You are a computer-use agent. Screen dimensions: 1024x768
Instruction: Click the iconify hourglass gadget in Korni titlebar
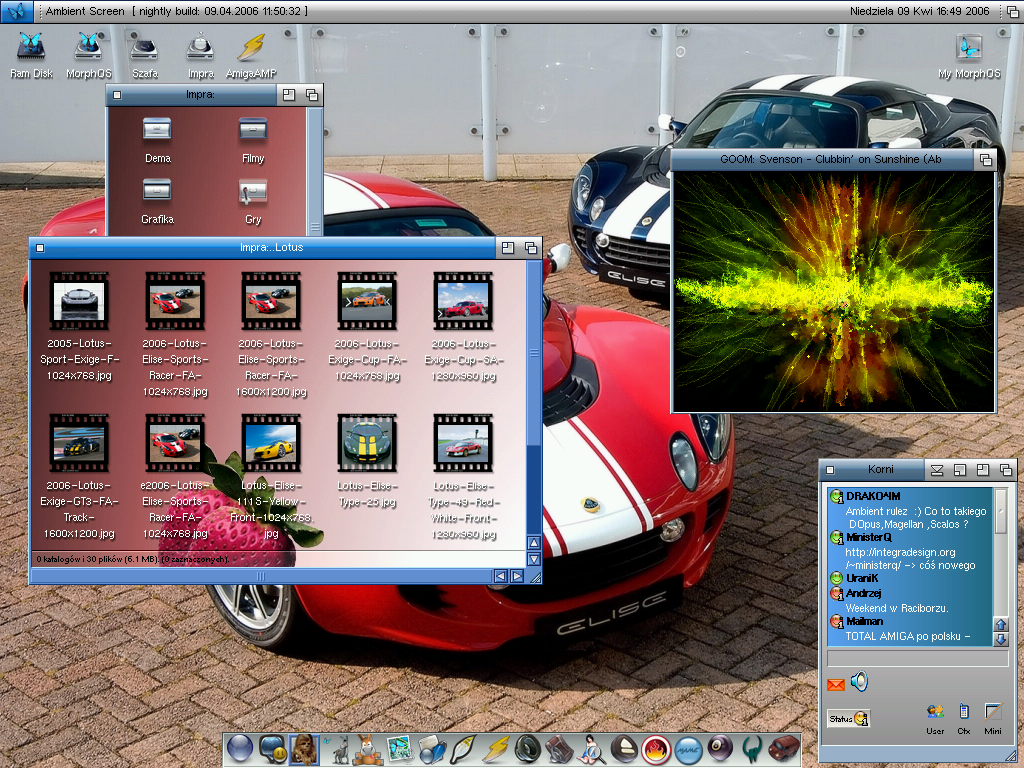point(936,470)
